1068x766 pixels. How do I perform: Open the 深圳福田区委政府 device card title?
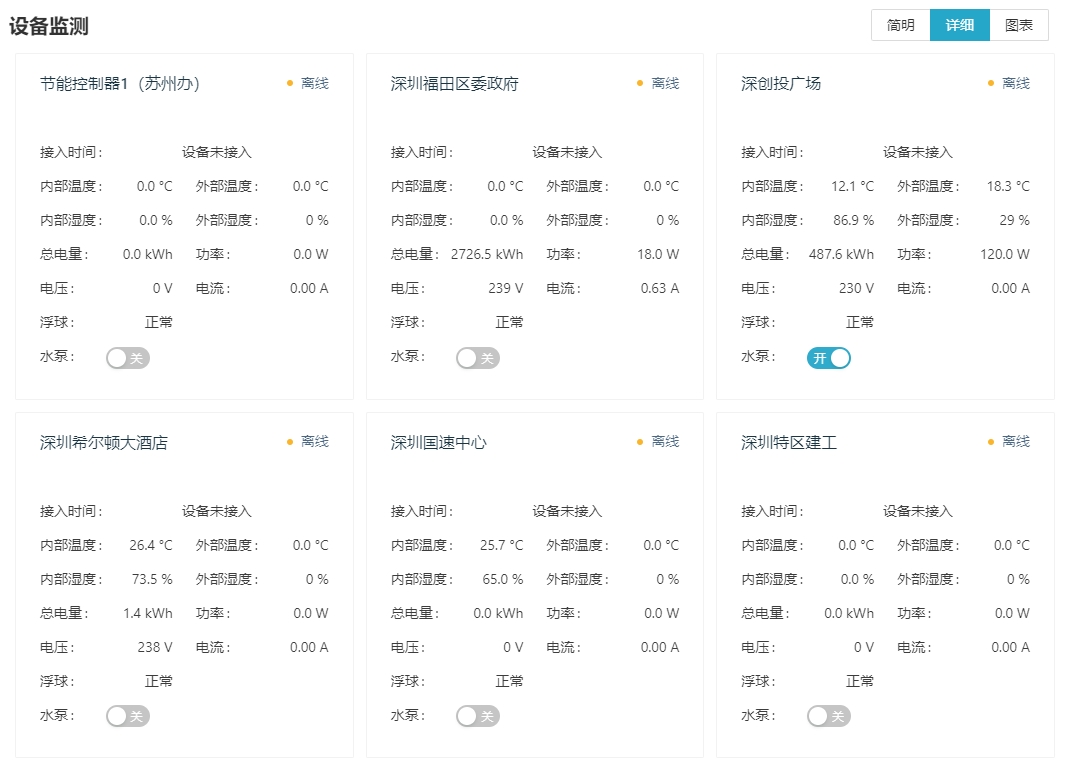455,83
